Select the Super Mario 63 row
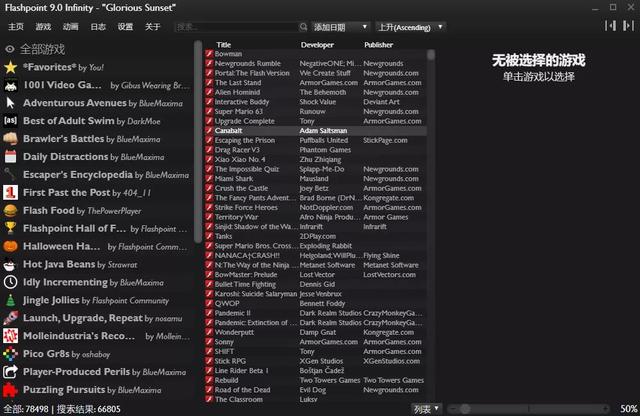 click(316, 111)
